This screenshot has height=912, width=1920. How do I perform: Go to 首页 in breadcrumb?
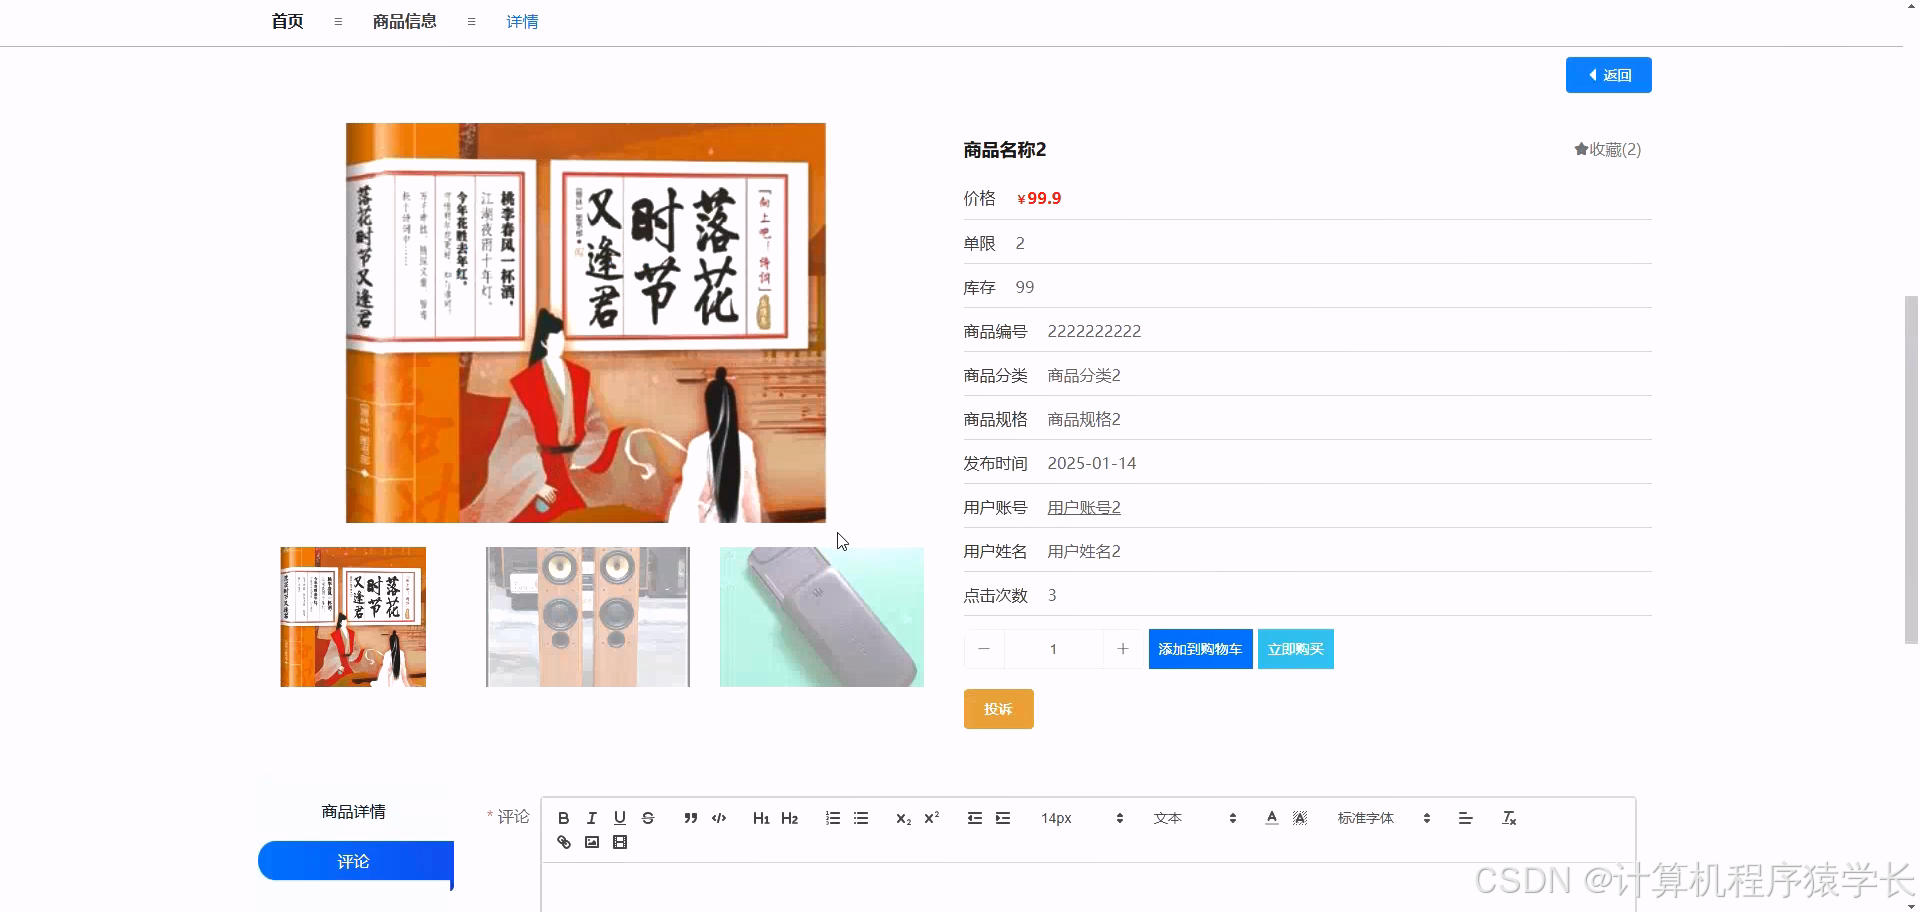pos(287,21)
